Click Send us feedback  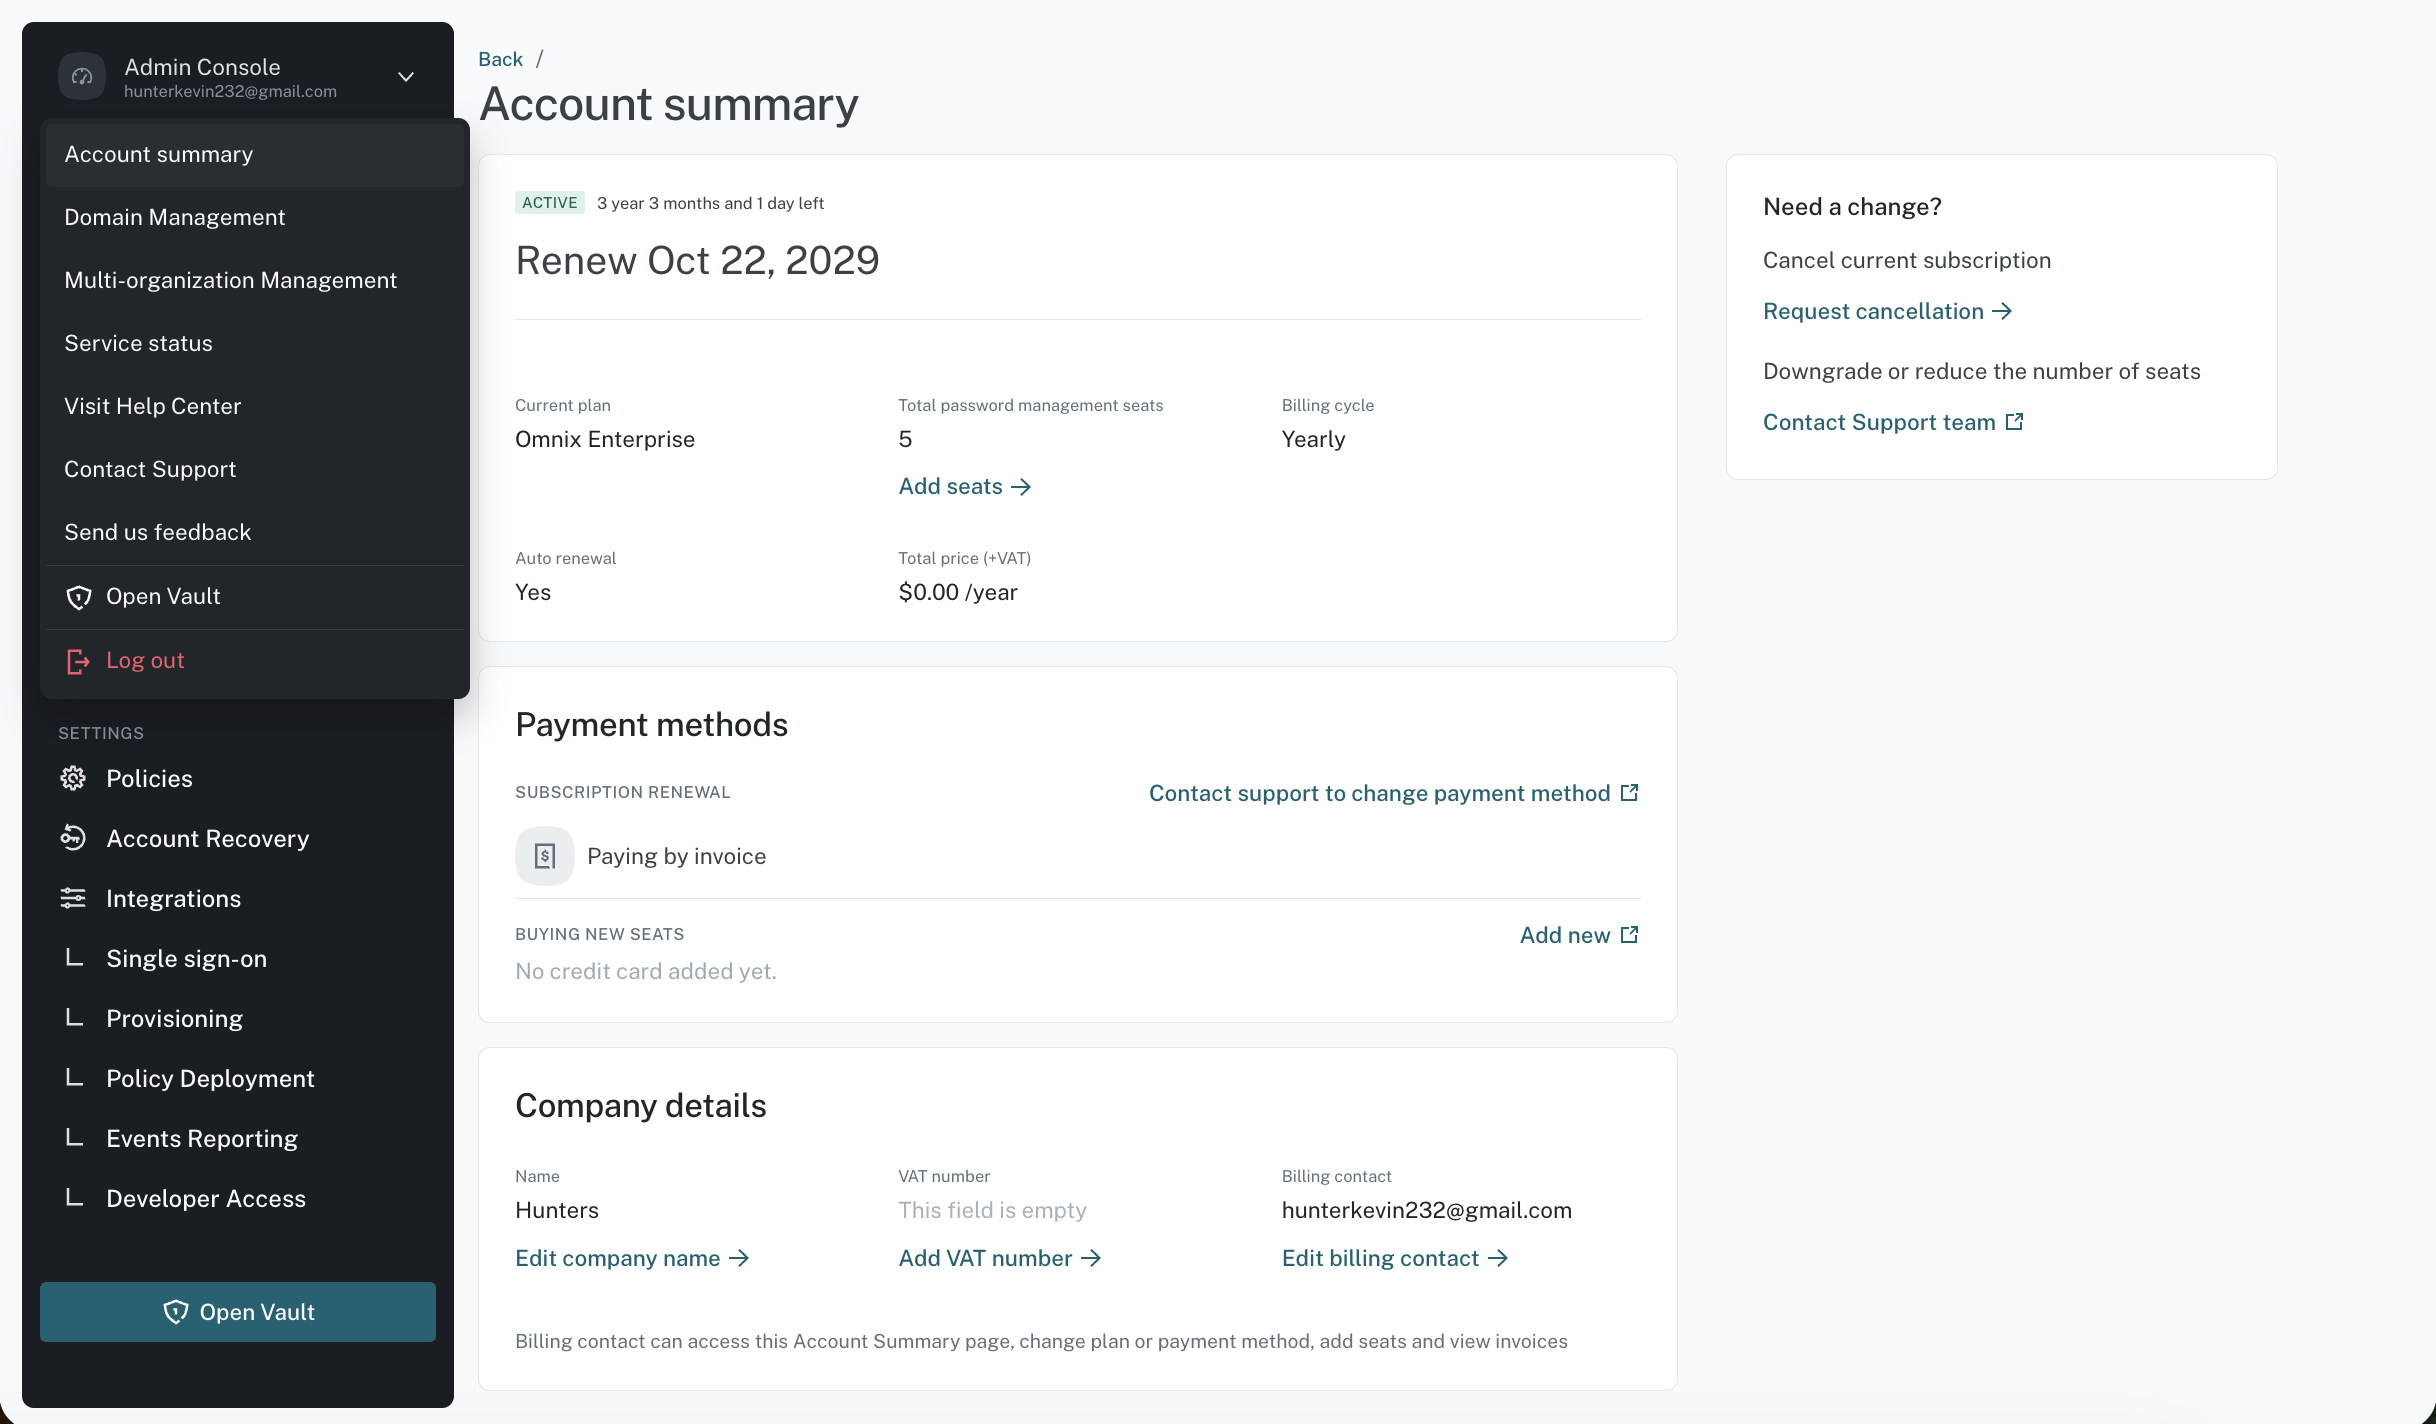(255, 532)
